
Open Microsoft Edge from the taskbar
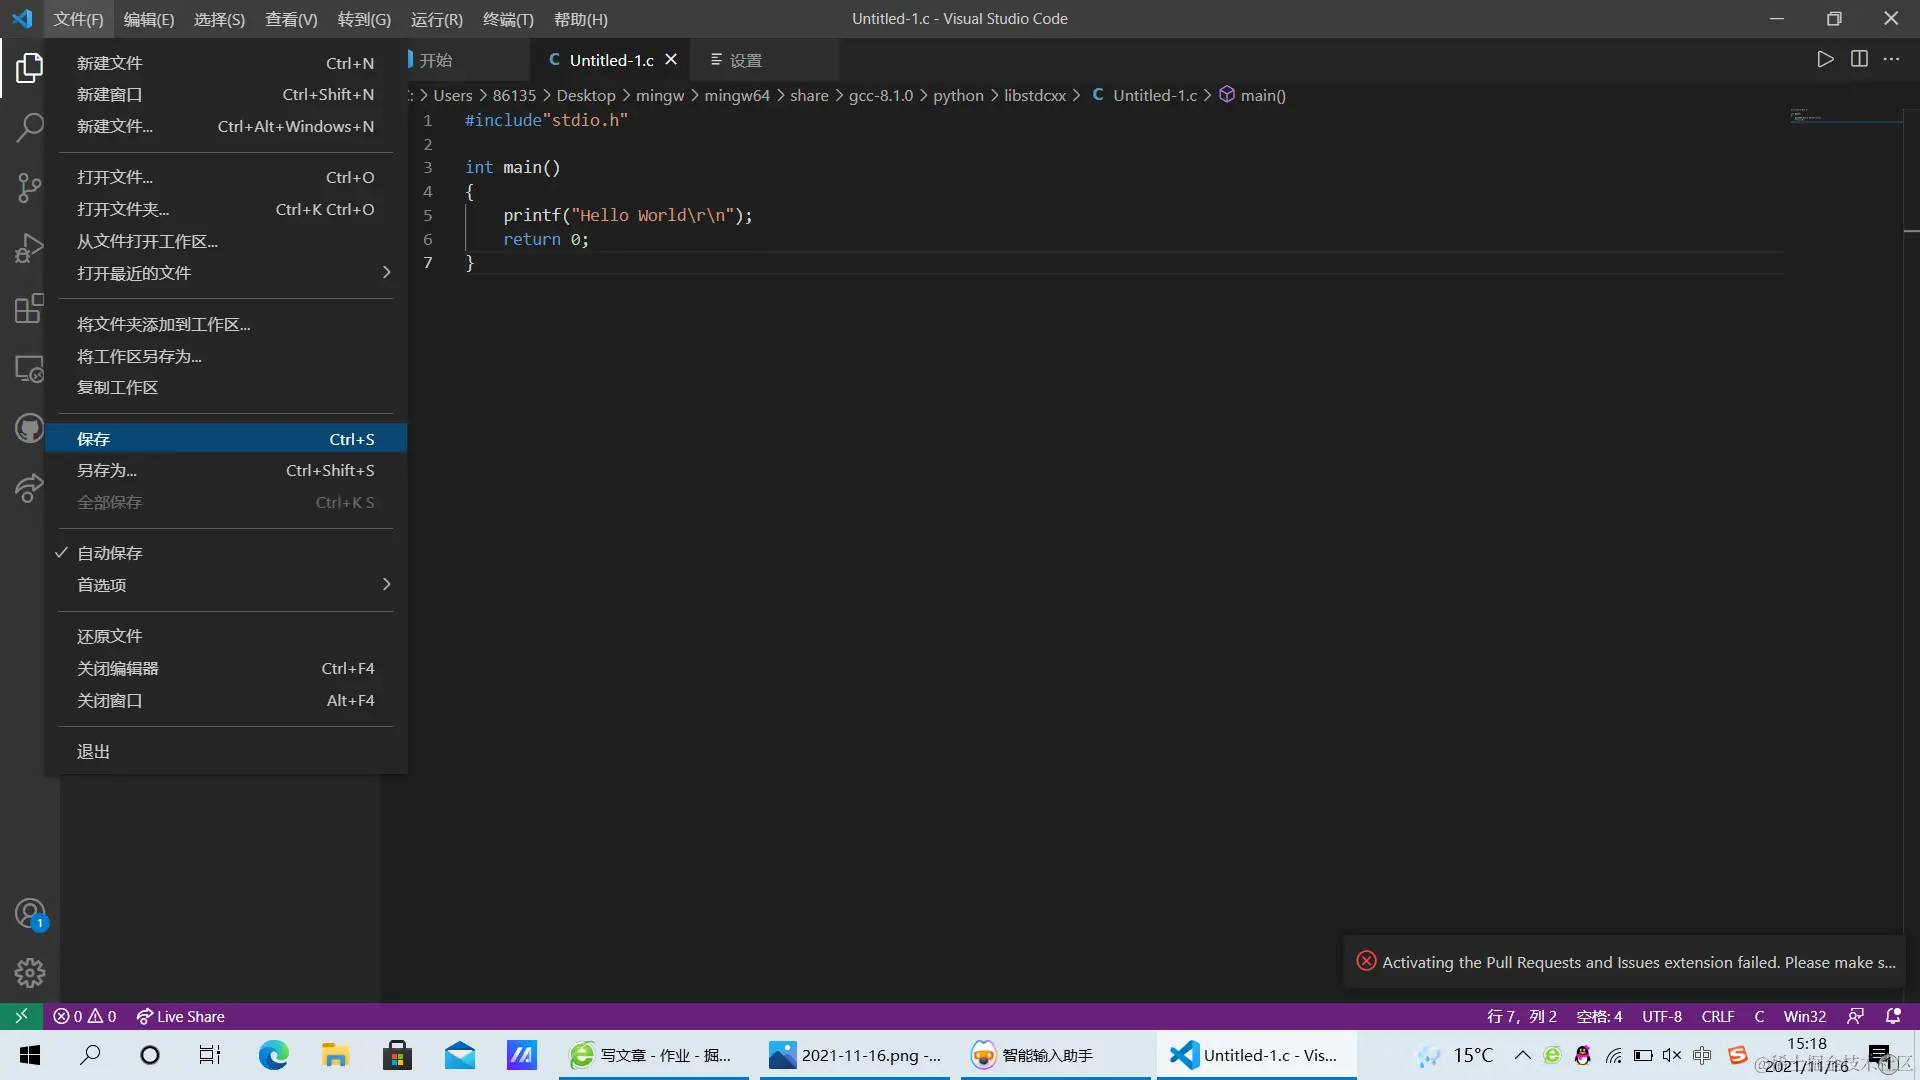point(273,1055)
